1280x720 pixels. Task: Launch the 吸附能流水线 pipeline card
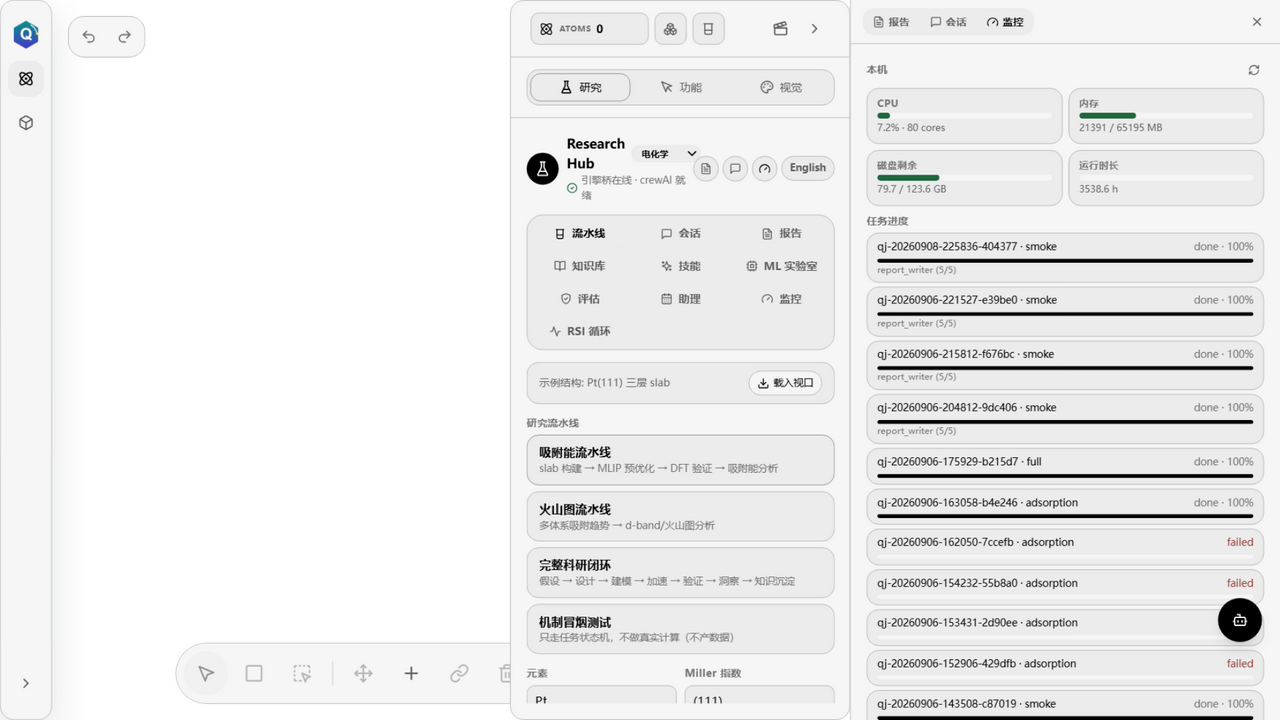(680, 460)
